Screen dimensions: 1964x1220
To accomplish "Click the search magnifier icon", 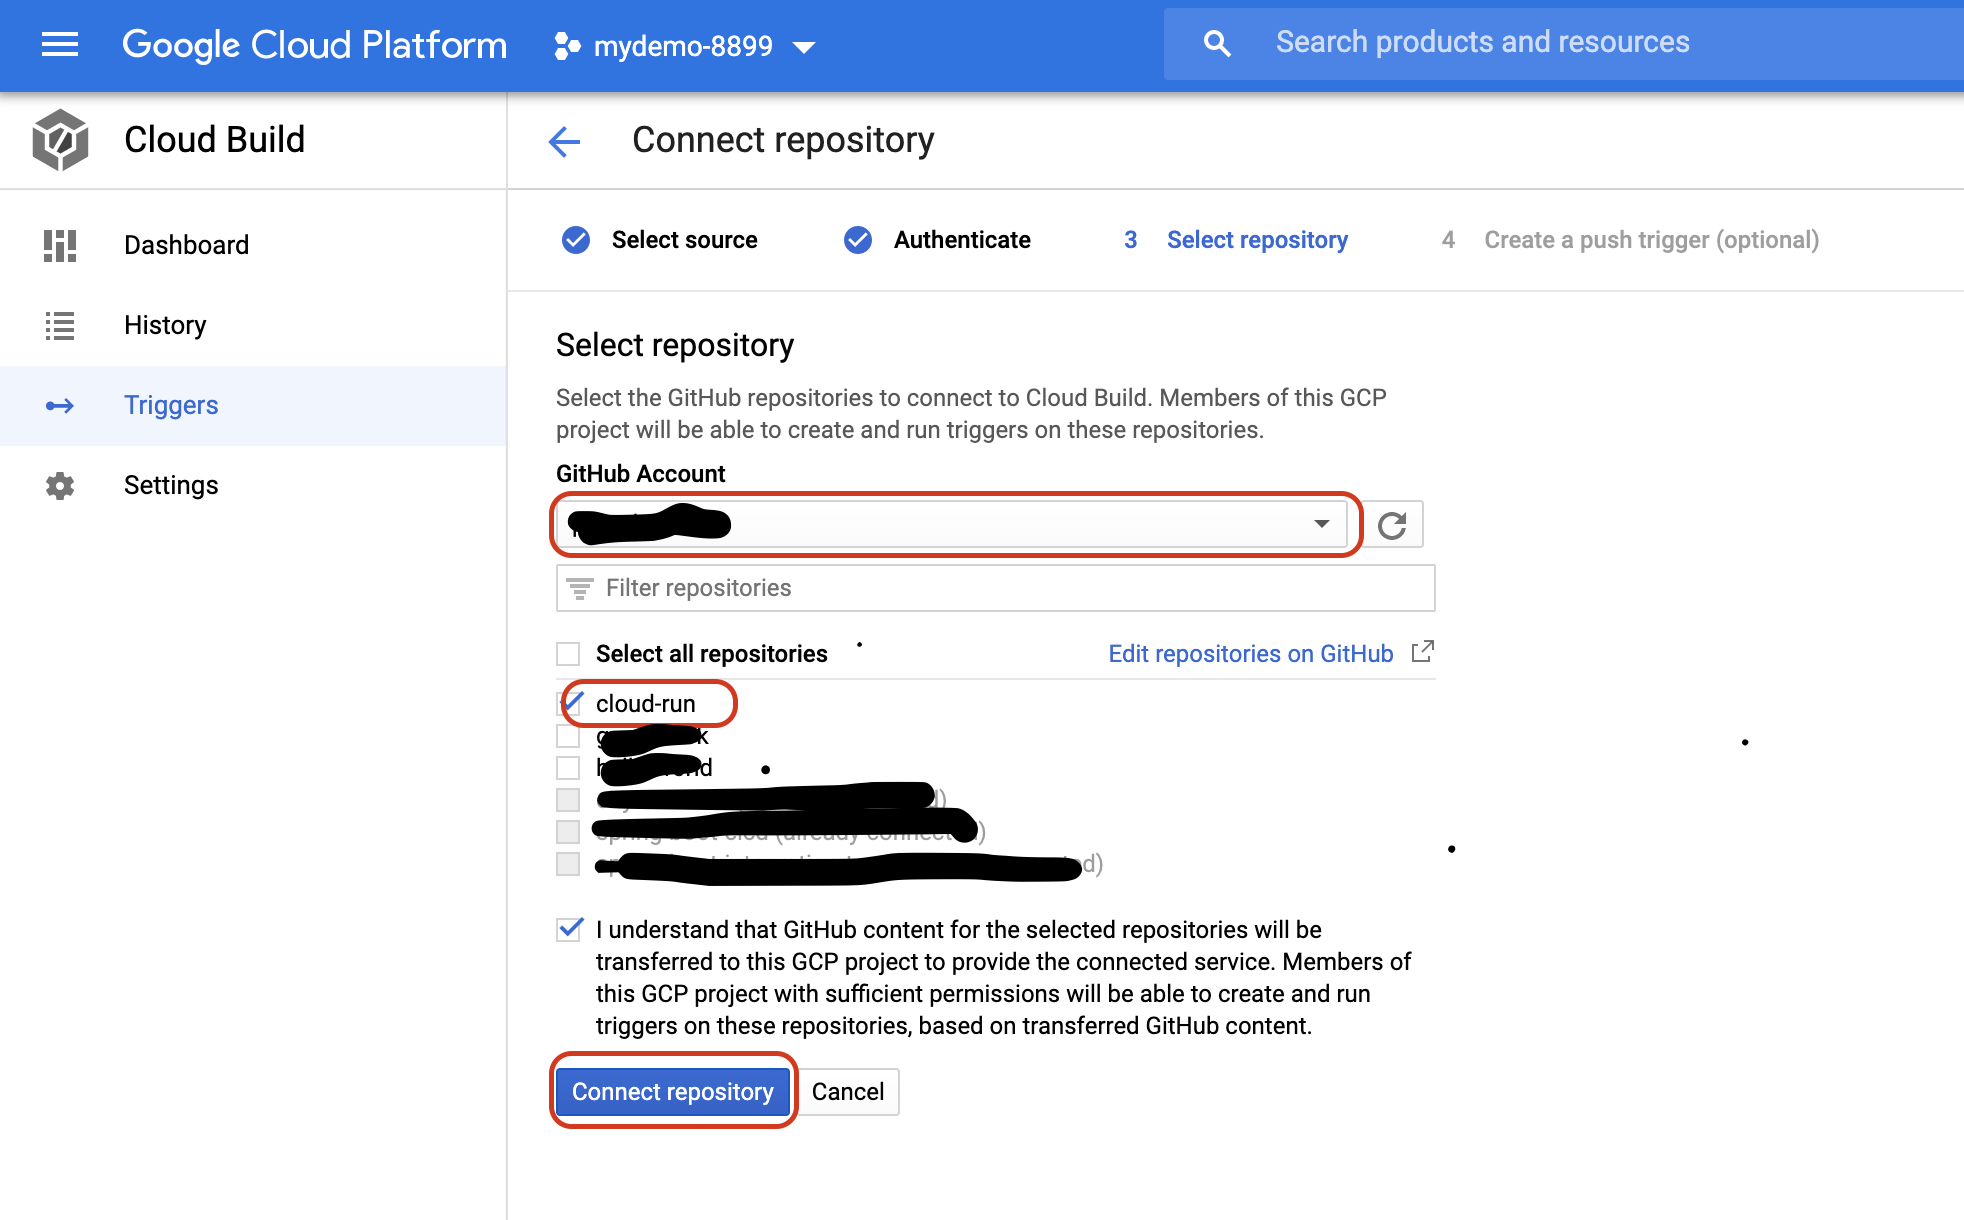I will [x=1215, y=42].
